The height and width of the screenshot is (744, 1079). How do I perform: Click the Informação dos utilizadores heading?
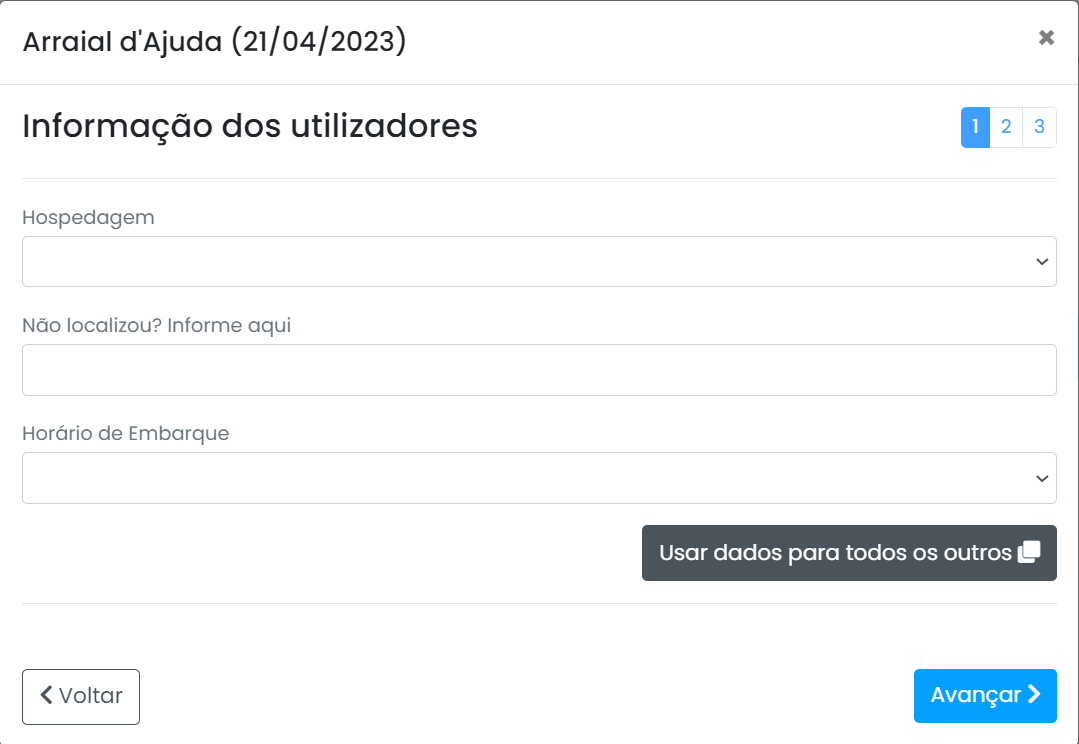click(x=250, y=126)
